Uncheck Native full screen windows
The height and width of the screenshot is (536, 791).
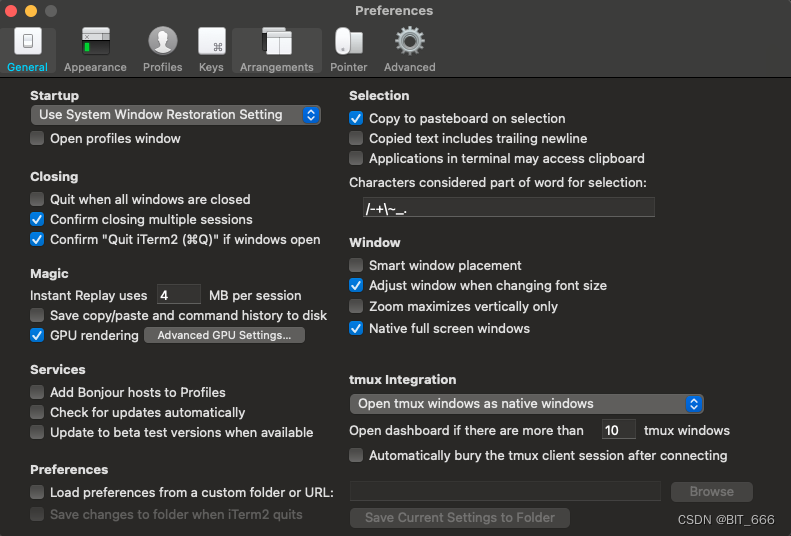pos(356,328)
